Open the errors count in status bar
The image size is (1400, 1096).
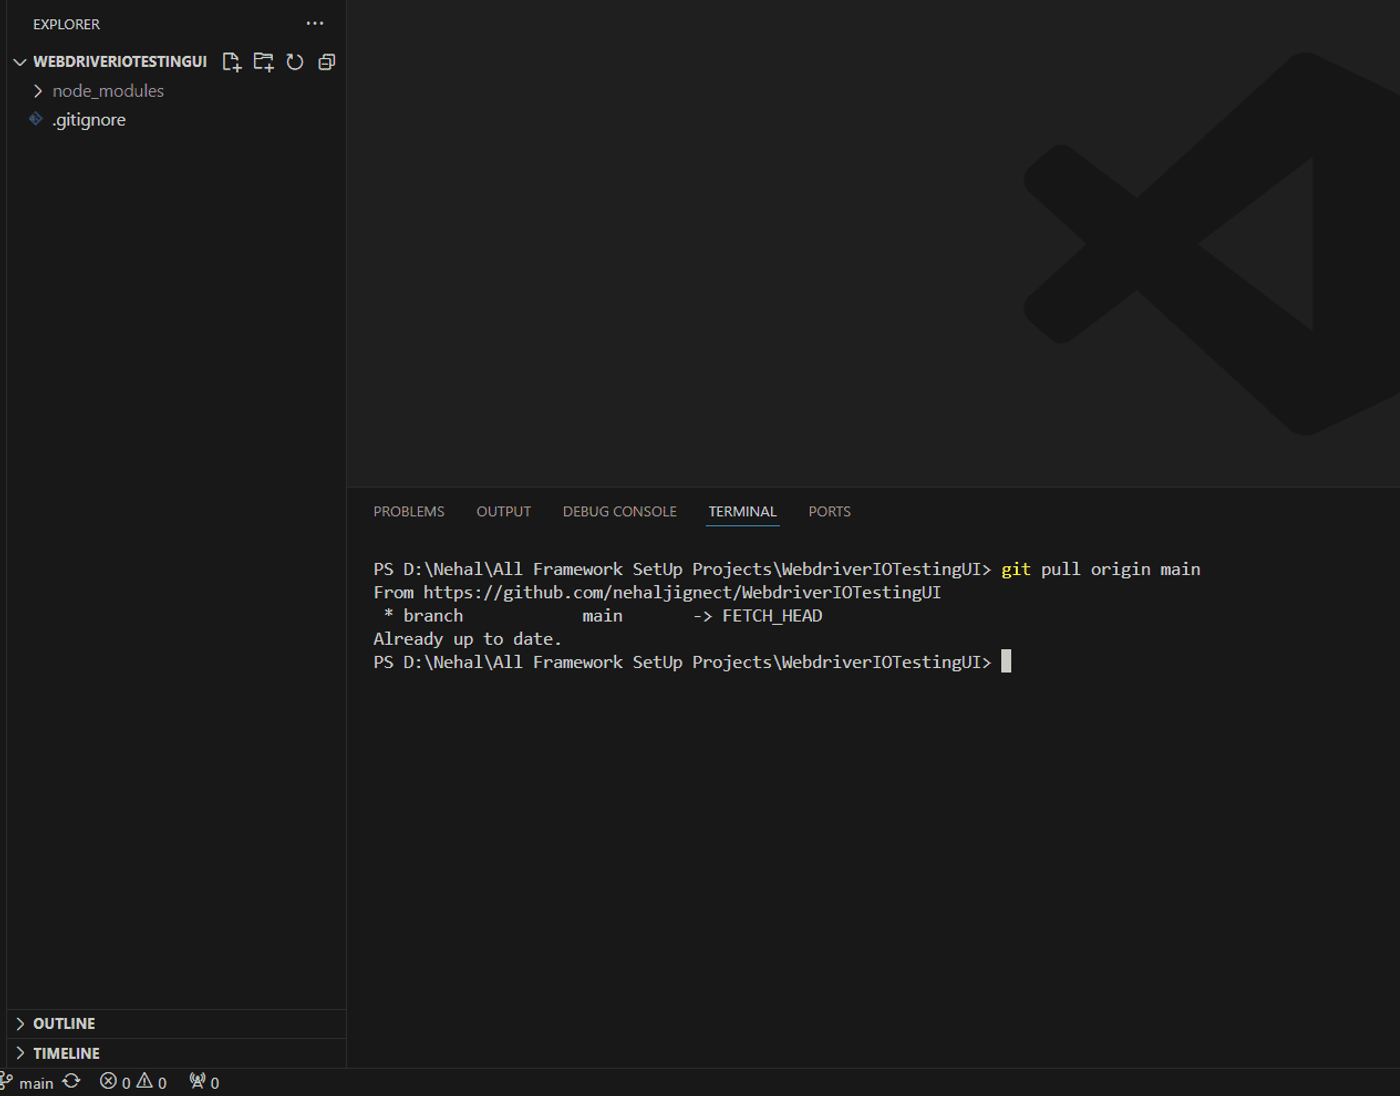point(115,1082)
